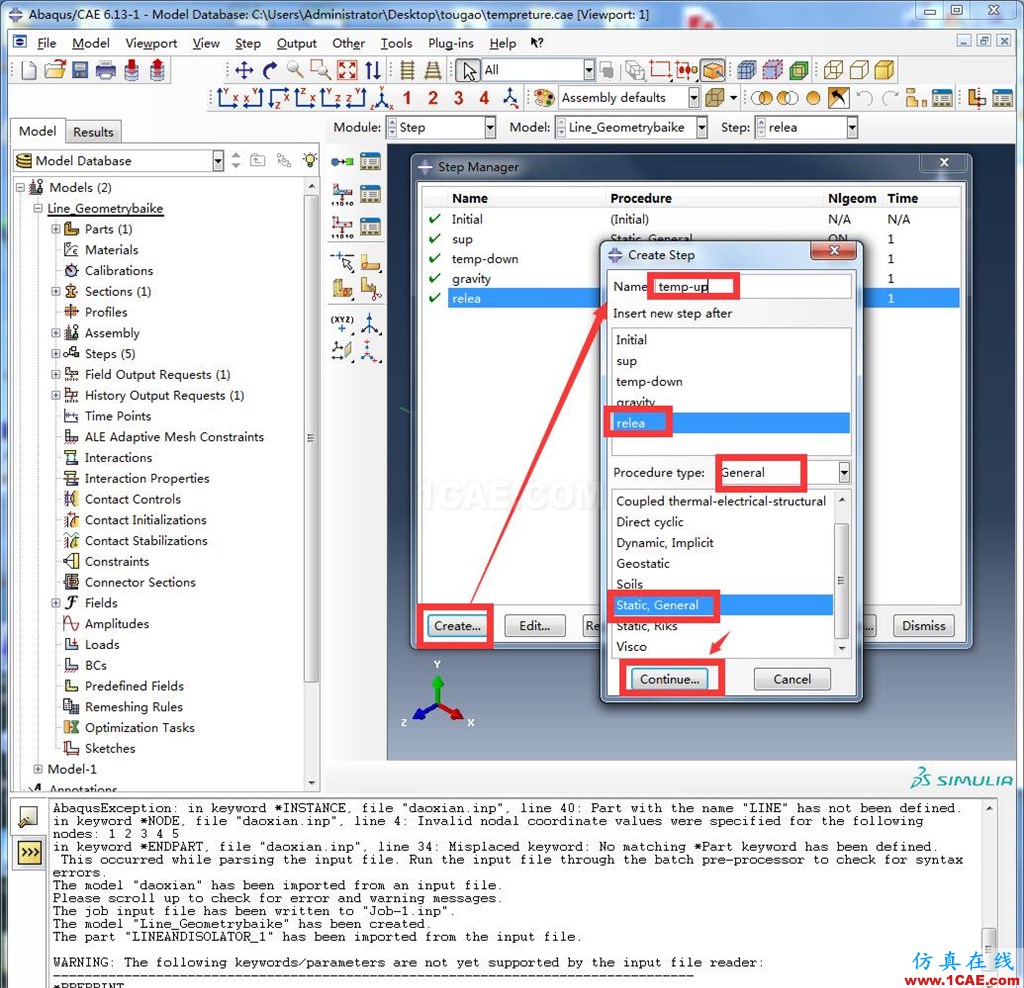Open the Step Manager toolbox icon
Viewport: 1024px width, 988px height.
370,161
